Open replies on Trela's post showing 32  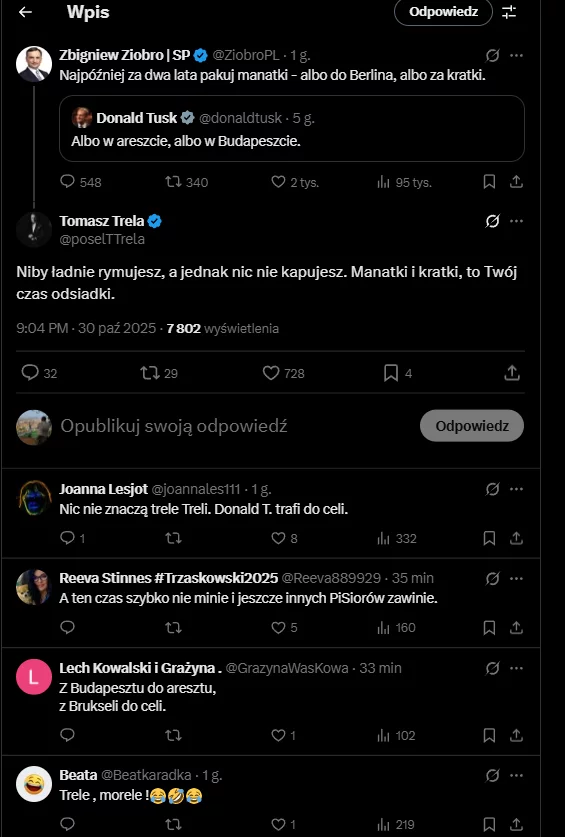39,373
